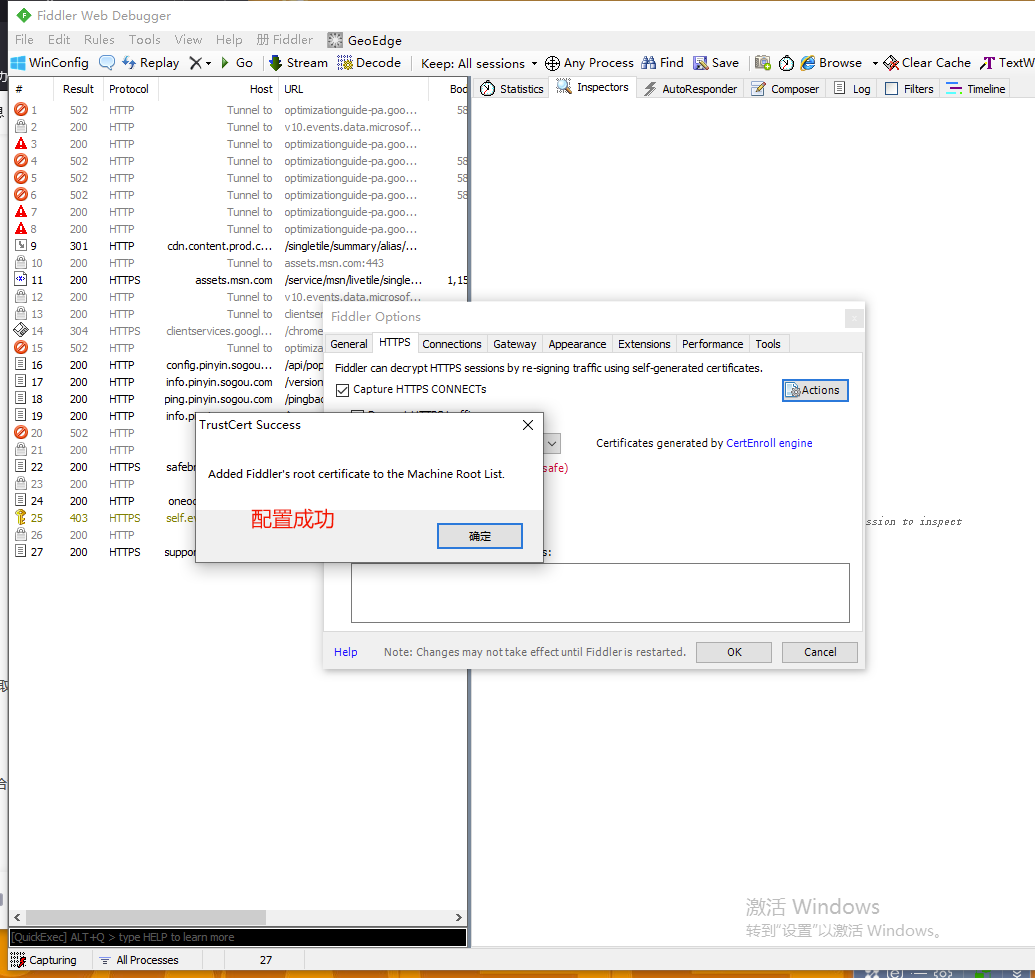Save sessions with the Save icon
This screenshot has height=978, width=1035.
(x=716, y=63)
